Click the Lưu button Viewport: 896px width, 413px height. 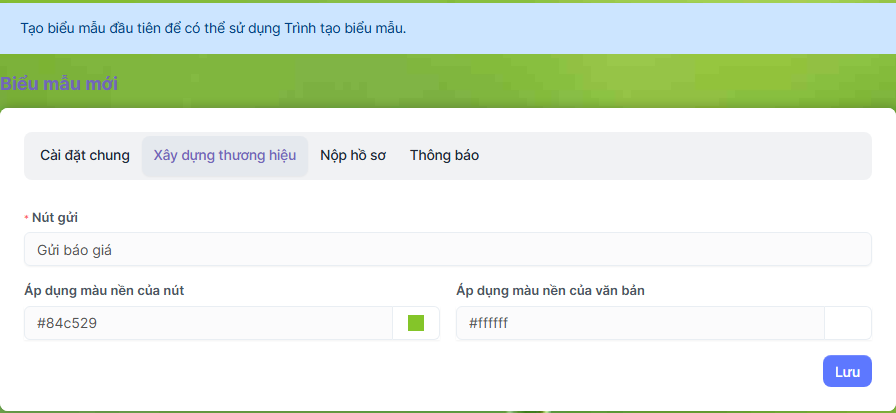(x=847, y=371)
